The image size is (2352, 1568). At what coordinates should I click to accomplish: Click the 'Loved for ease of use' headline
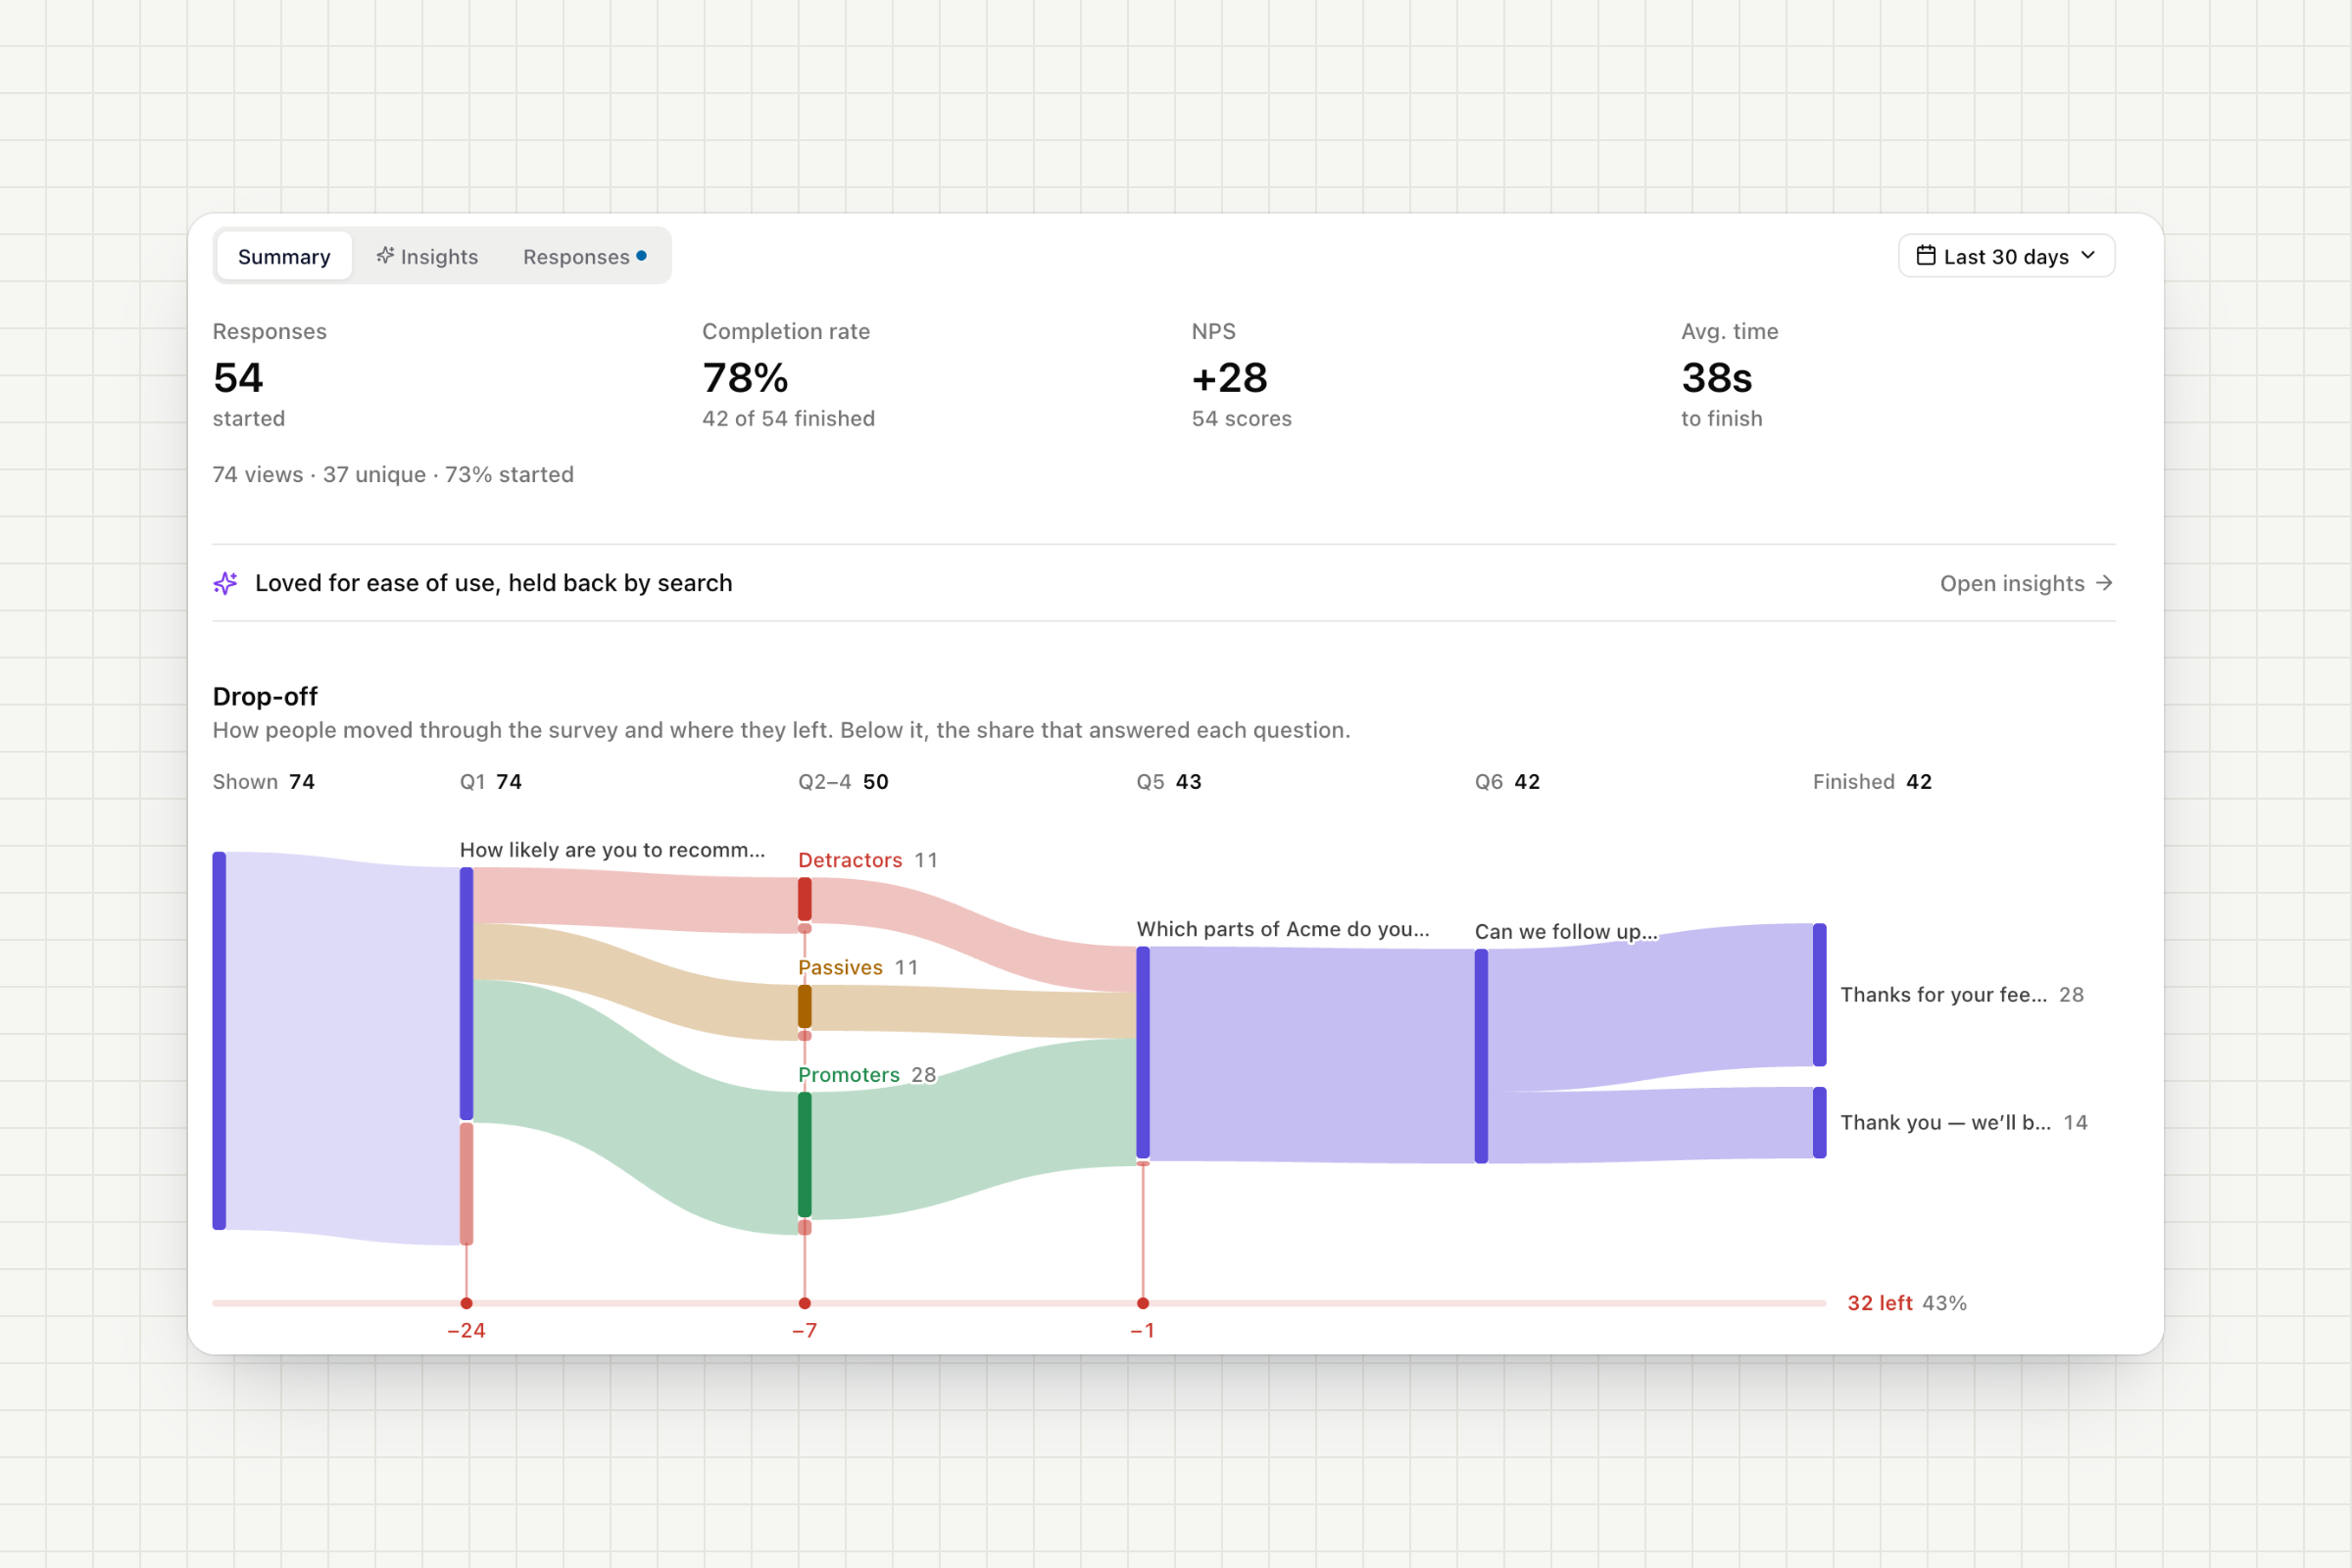[494, 583]
